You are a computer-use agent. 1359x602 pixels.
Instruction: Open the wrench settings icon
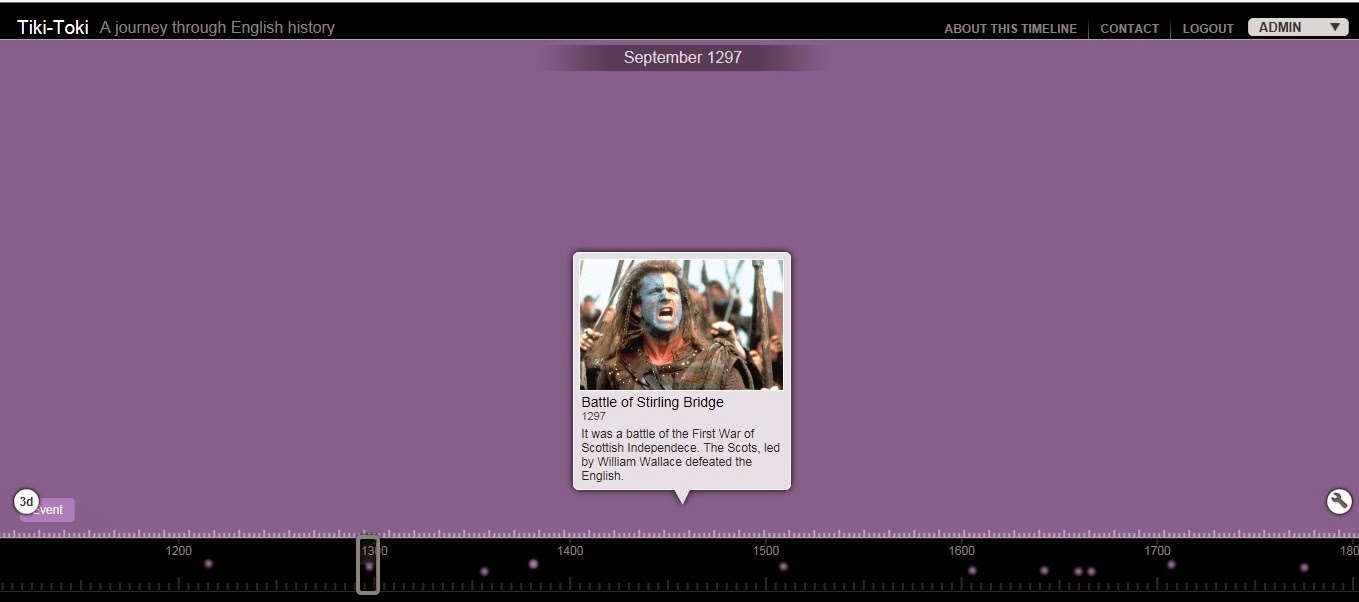(x=1339, y=501)
